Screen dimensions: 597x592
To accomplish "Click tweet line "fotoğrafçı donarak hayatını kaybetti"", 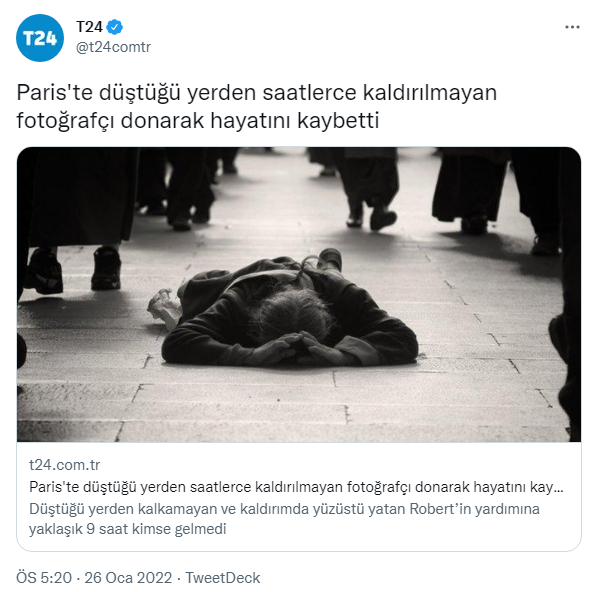I will pos(198,121).
